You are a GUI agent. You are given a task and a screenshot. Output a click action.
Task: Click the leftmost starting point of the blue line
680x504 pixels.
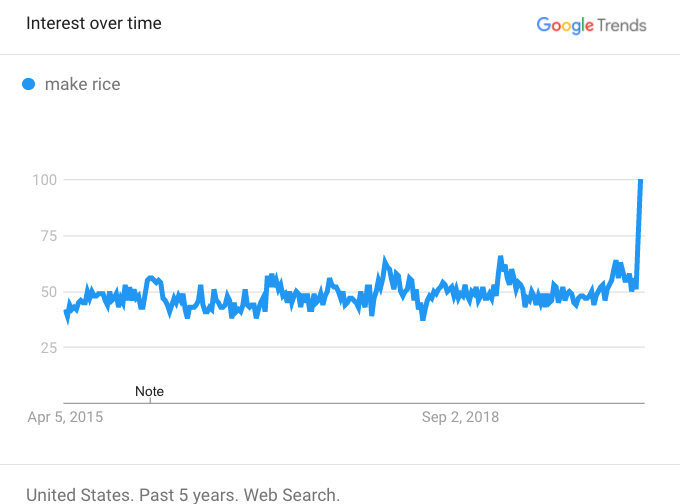66,313
